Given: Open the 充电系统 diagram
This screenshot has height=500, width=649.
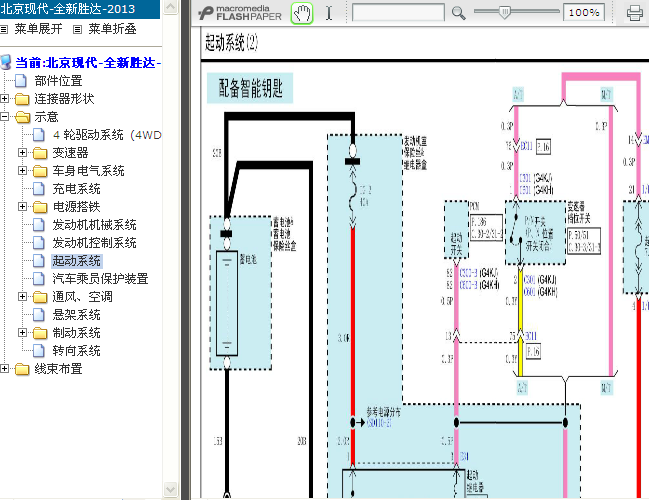Looking at the screenshot, I should [77, 189].
